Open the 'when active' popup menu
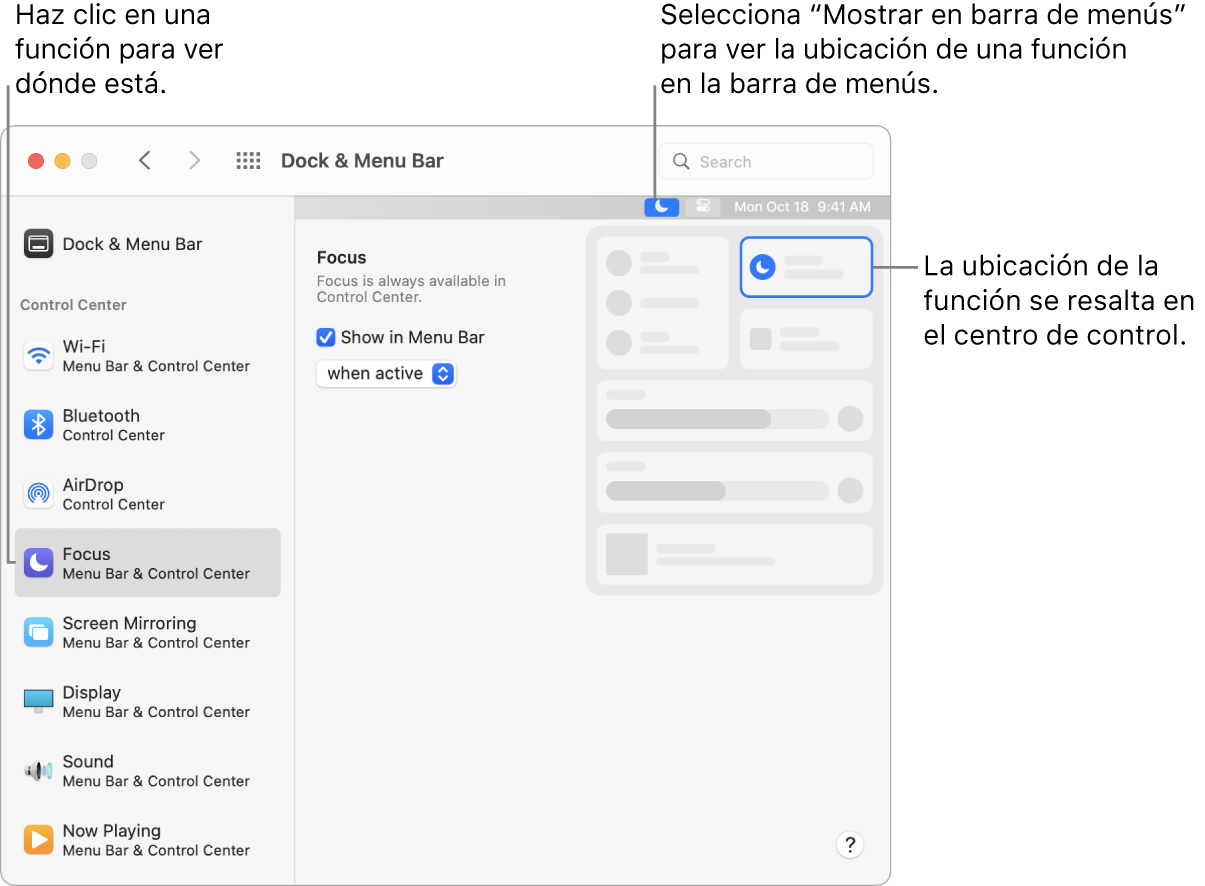The height and width of the screenshot is (886, 1205). click(386, 374)
